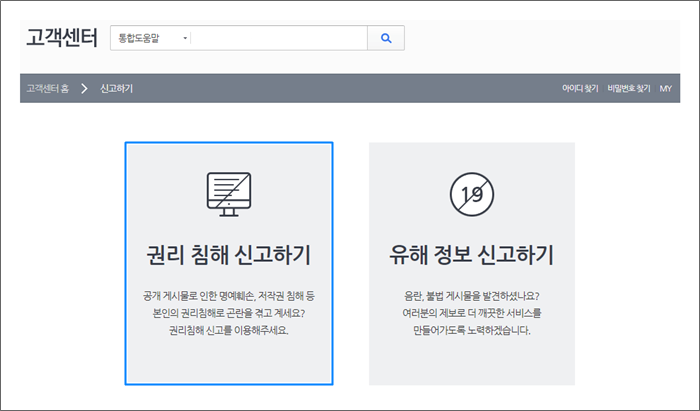The width and height of the screenshot is (700, 411).
Task: Click the text '여러분의 제보로 더 깨끗한 서비스를'
Action: [x=471, y=313]
